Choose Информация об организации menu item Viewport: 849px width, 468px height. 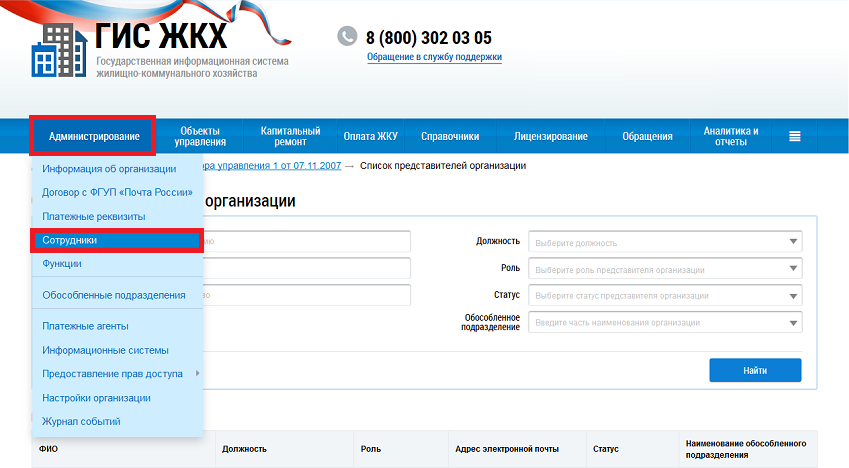tap(109, 169)
